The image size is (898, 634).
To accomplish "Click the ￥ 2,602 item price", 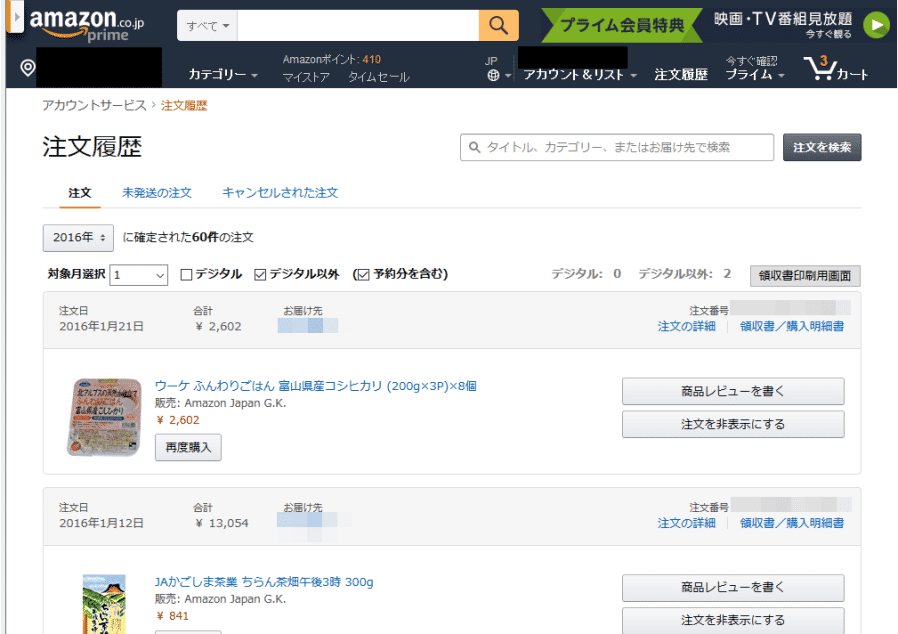I will click(x=178, y=420).
